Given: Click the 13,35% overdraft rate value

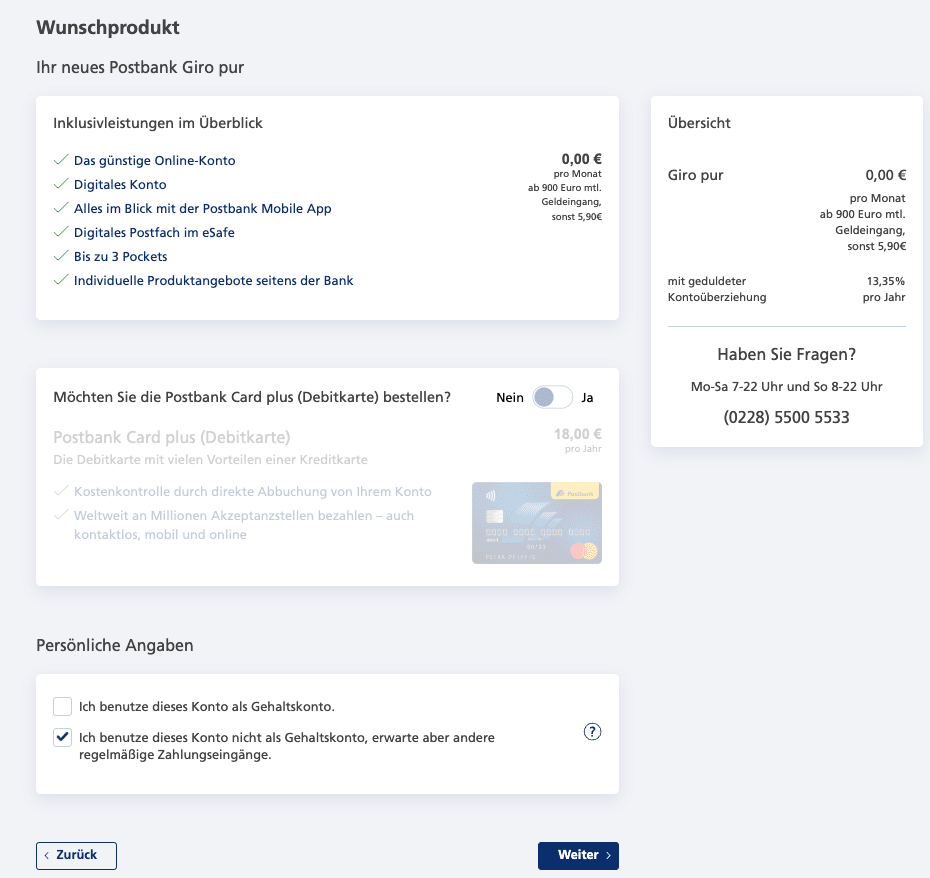Looking at the screenshot, I should (x=886, y=281).
